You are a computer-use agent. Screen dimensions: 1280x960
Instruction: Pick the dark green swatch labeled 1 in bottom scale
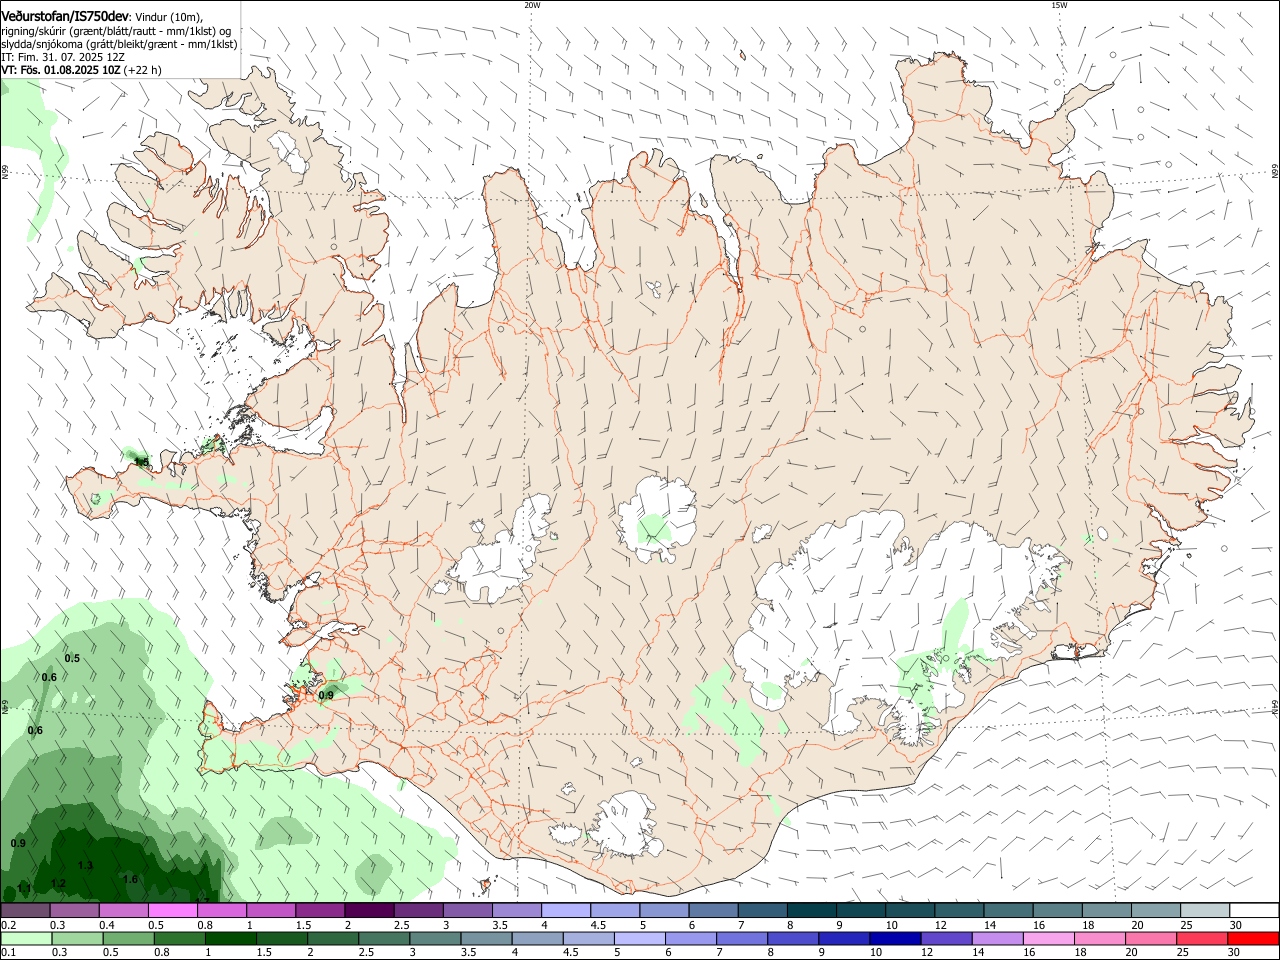[x=232, y=938]
